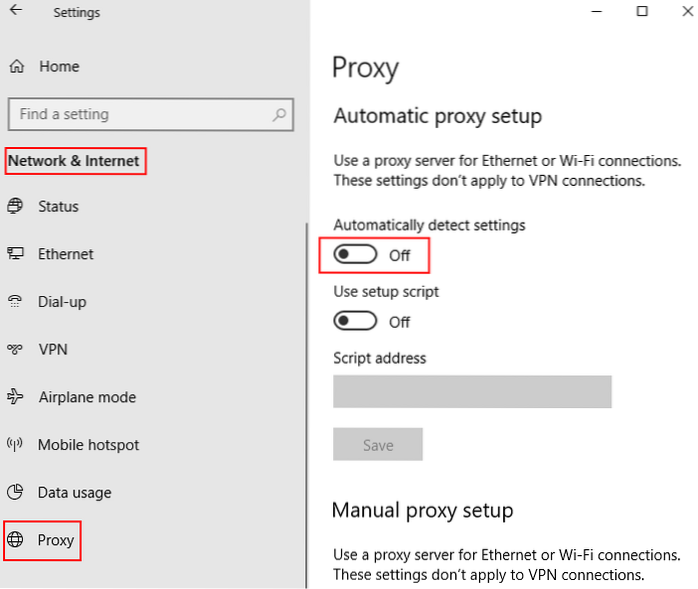Click the Mobile hotspot icon
This screenshot has height=589, width=698.
pos(16,445)
